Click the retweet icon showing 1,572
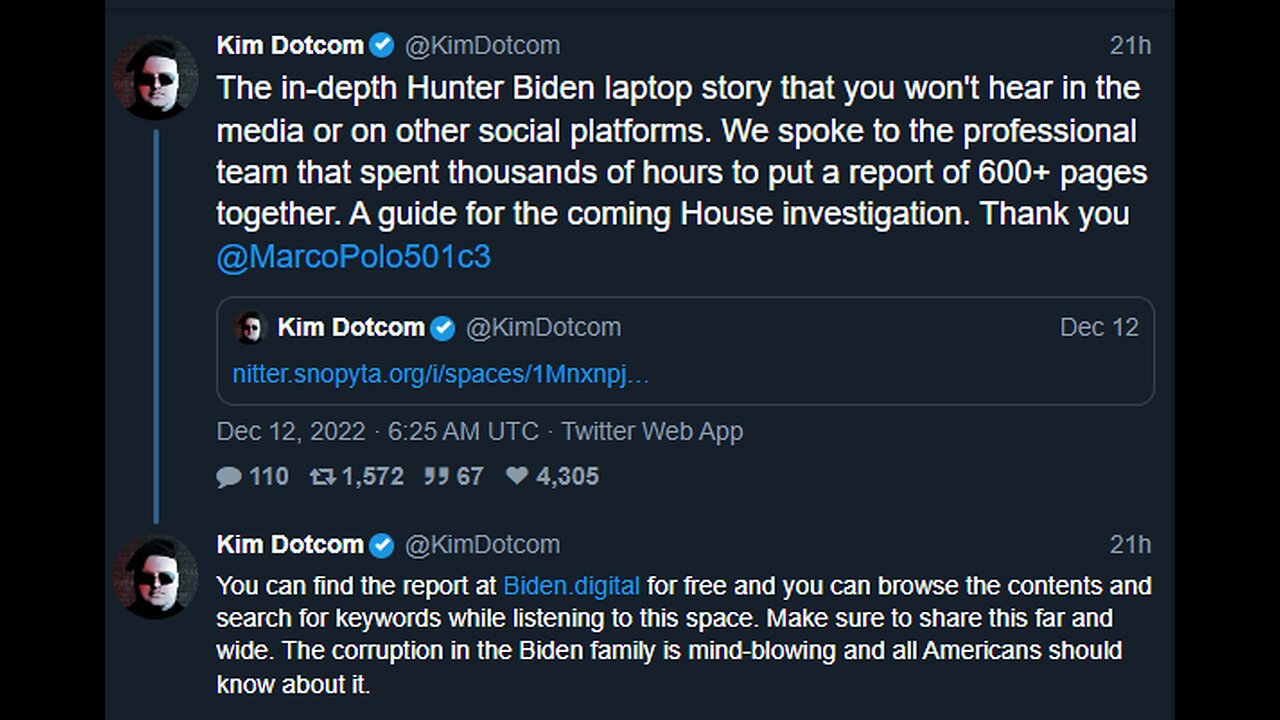This screenshot has width=1280, height=720. (322, 477)
